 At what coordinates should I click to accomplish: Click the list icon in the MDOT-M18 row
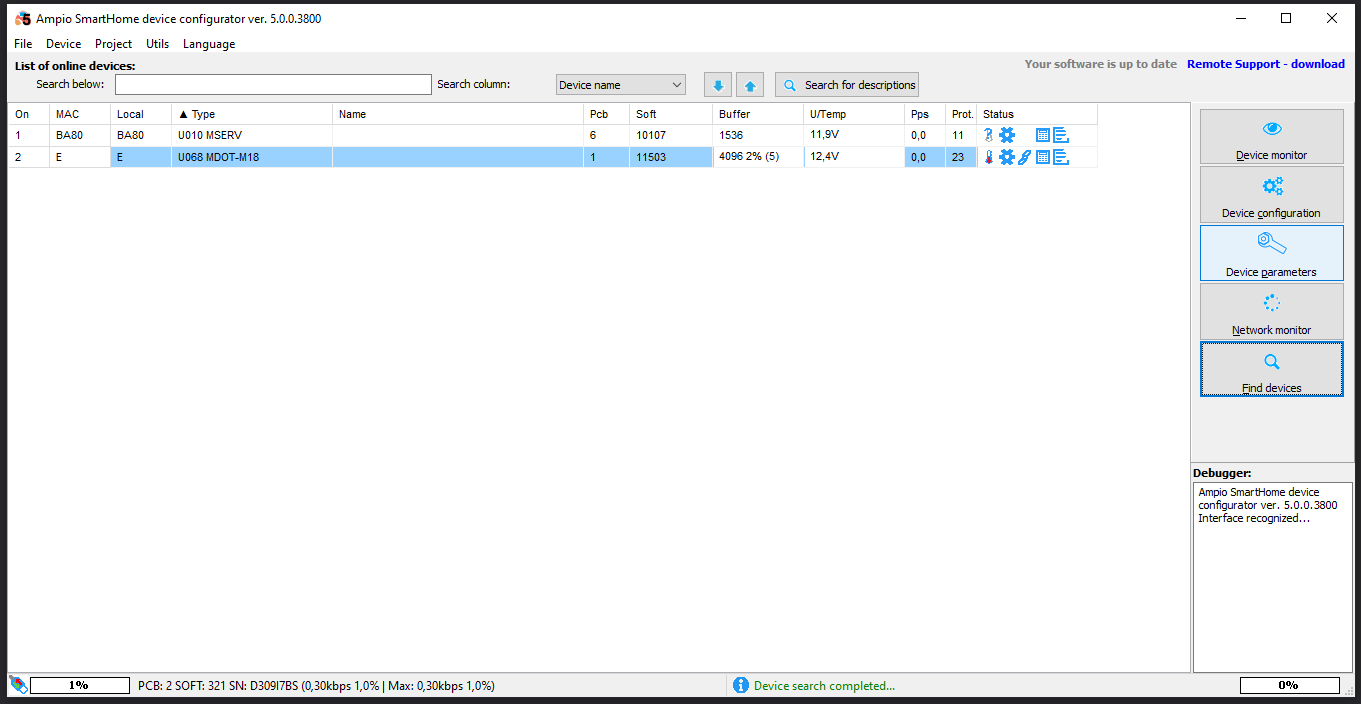pos(1061,157)
